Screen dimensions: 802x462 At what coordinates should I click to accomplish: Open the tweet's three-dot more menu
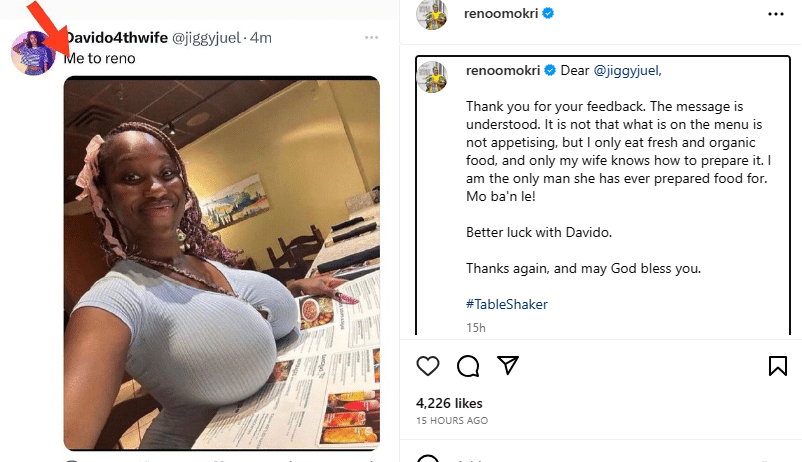(x=372, y=38)
